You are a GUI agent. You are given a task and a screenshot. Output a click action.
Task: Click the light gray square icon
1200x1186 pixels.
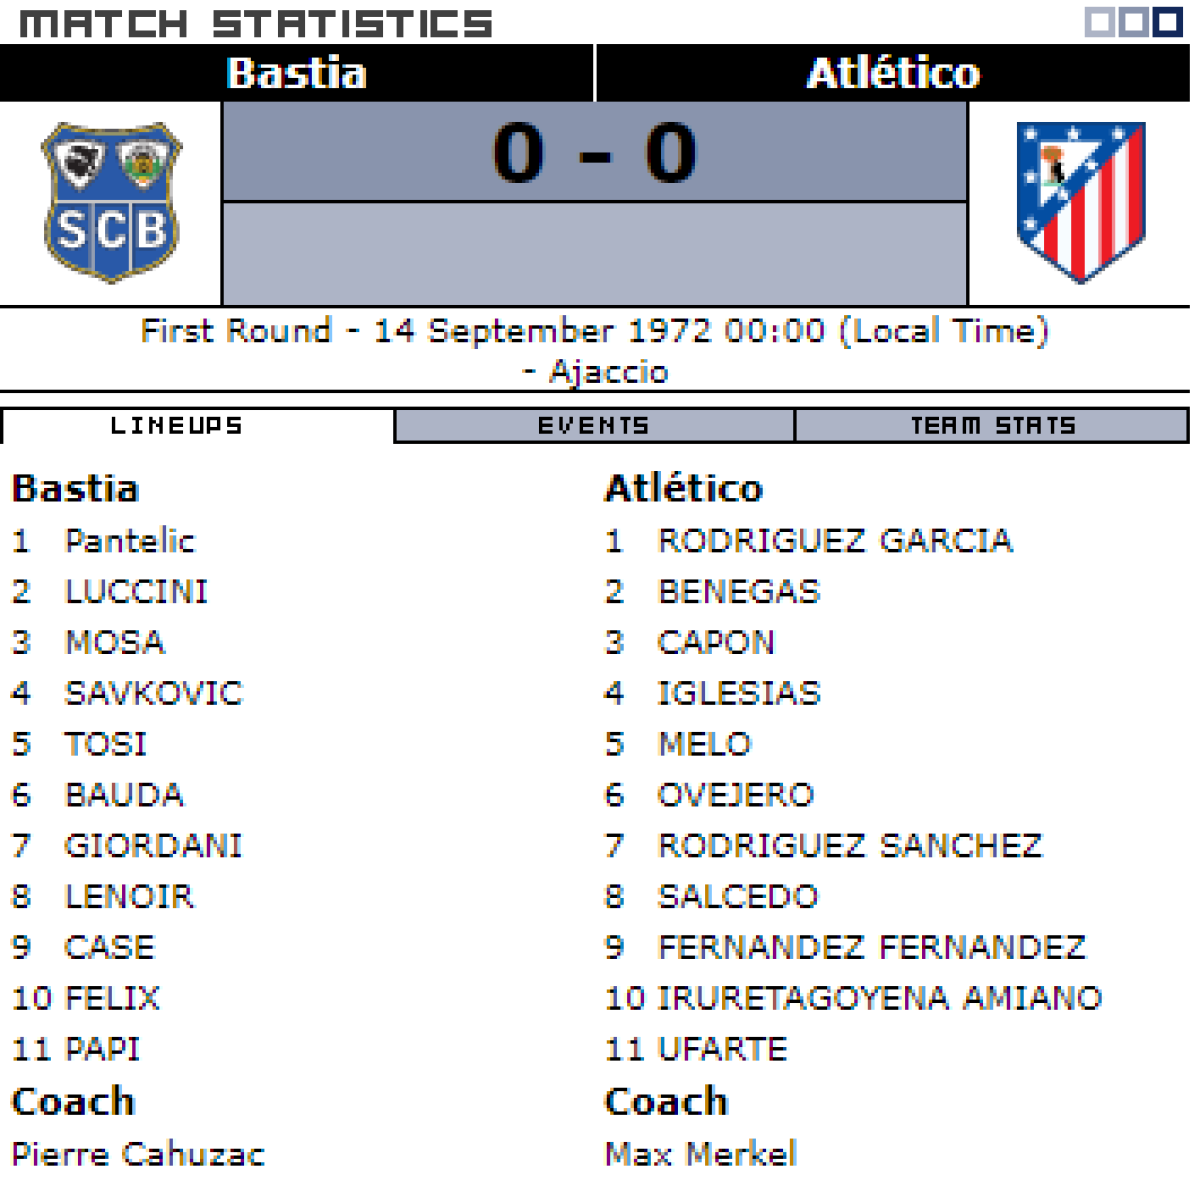(x=1100, y=22)
